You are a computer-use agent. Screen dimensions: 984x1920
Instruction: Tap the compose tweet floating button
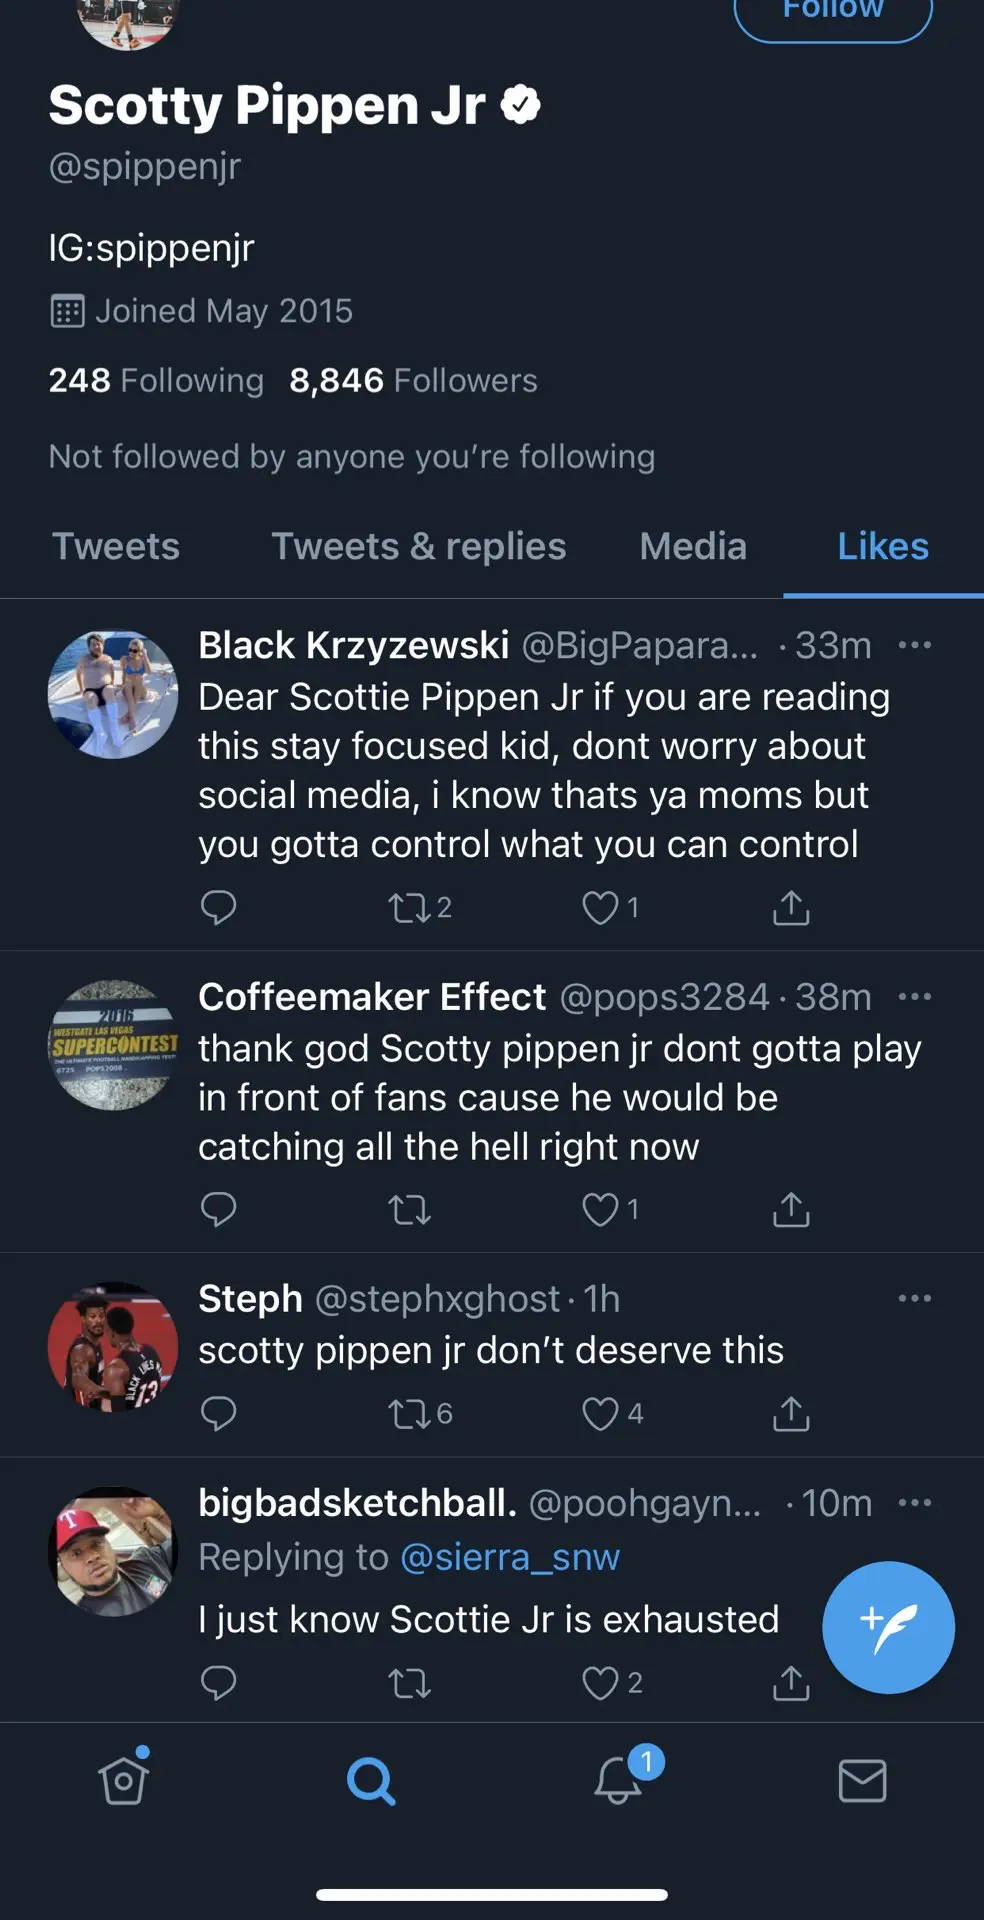888,1627
